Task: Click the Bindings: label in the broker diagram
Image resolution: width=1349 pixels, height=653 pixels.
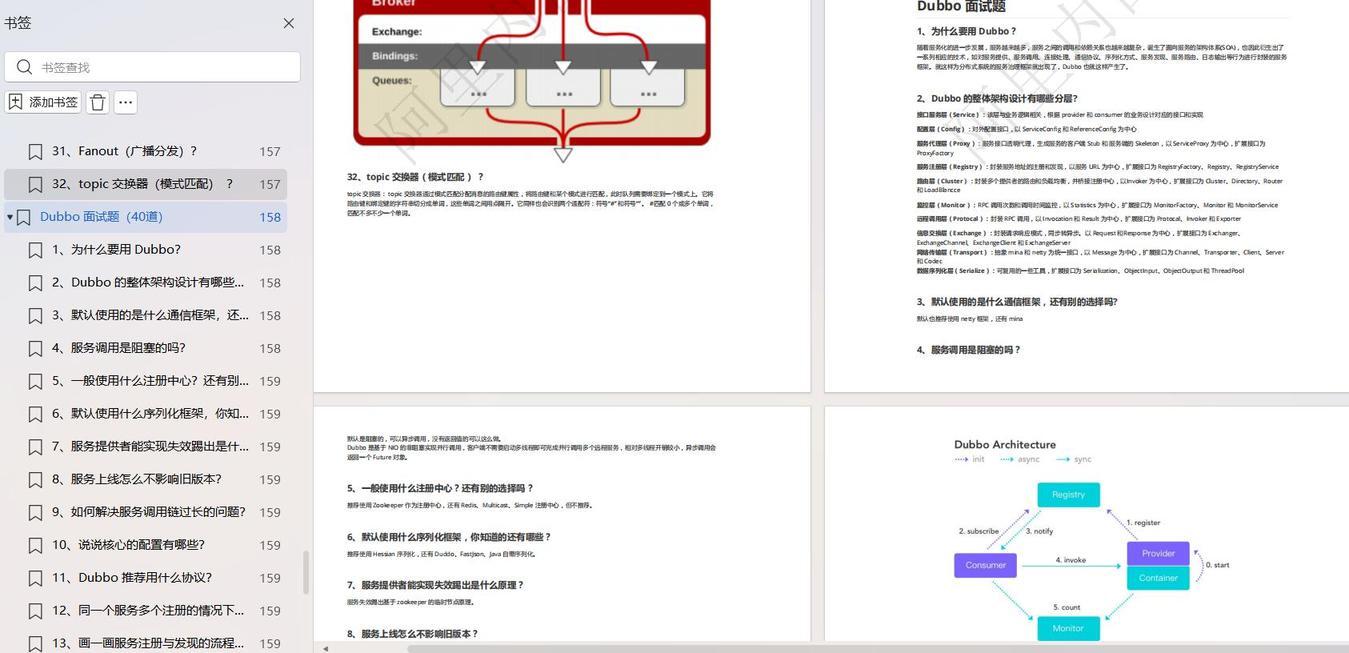Action: pos(395,56)
